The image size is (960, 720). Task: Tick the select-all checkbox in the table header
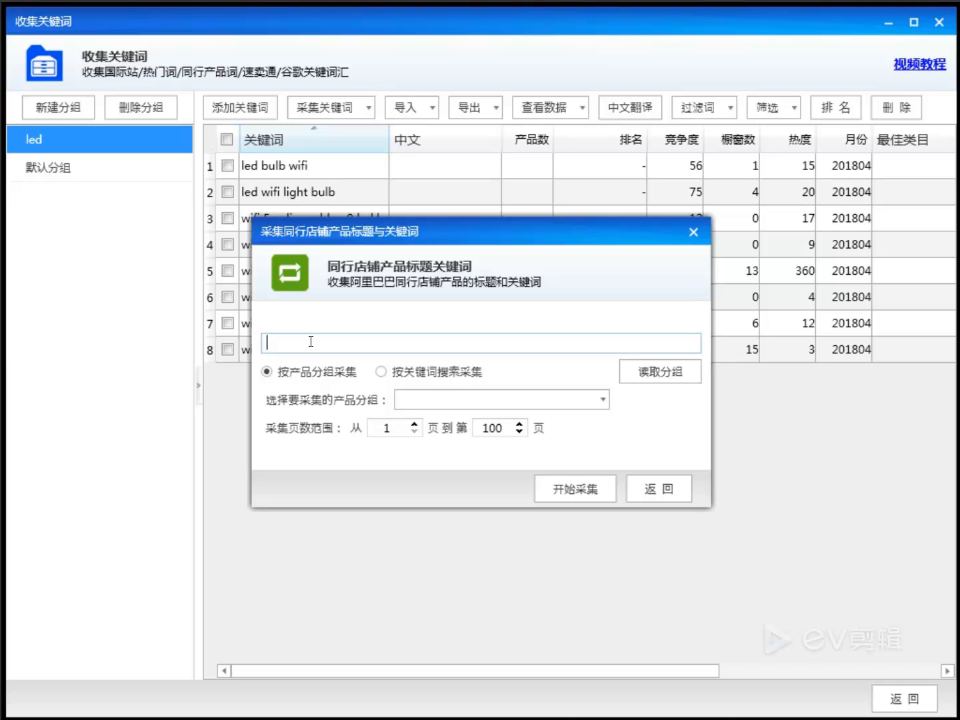pos(227,140)
